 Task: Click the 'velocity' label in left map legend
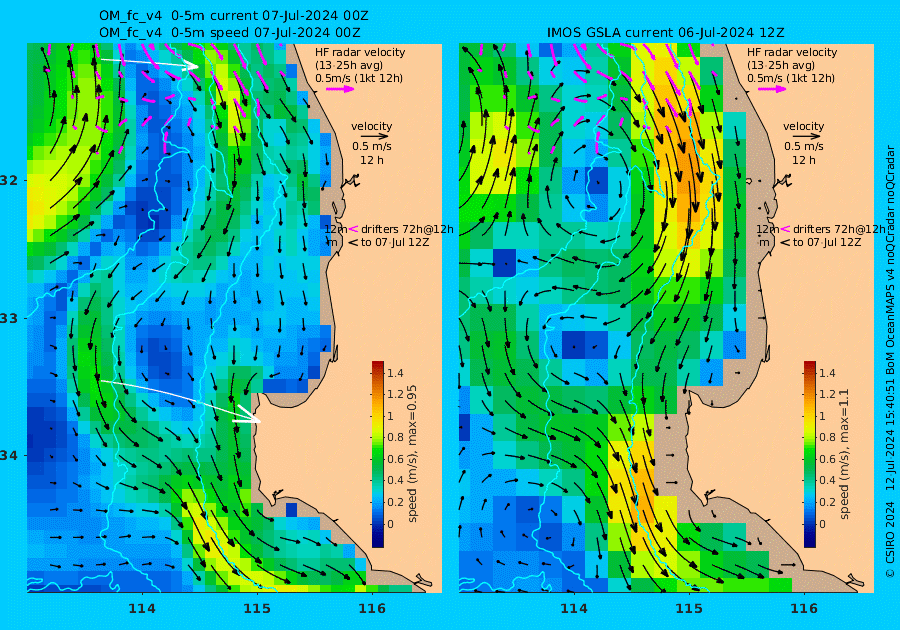[371, 126]
